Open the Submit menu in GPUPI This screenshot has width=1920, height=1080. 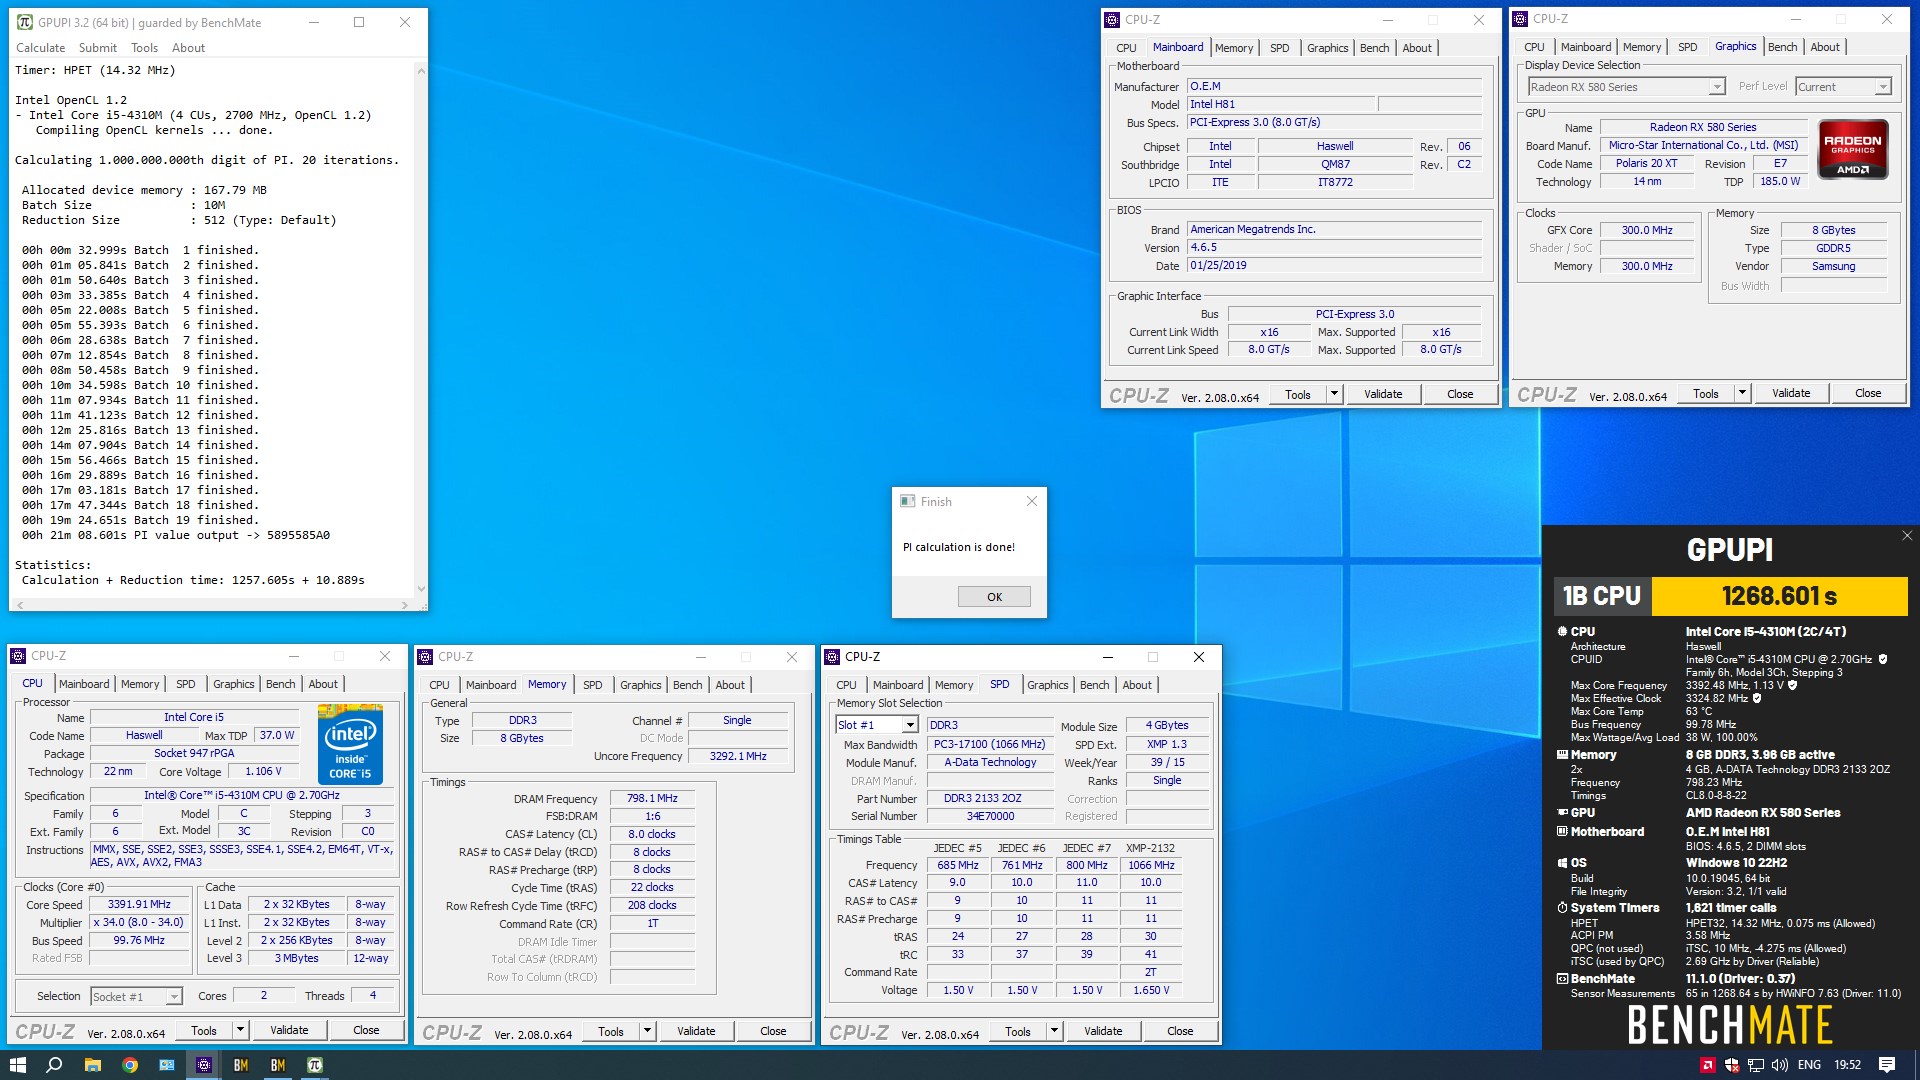(98, 48)
